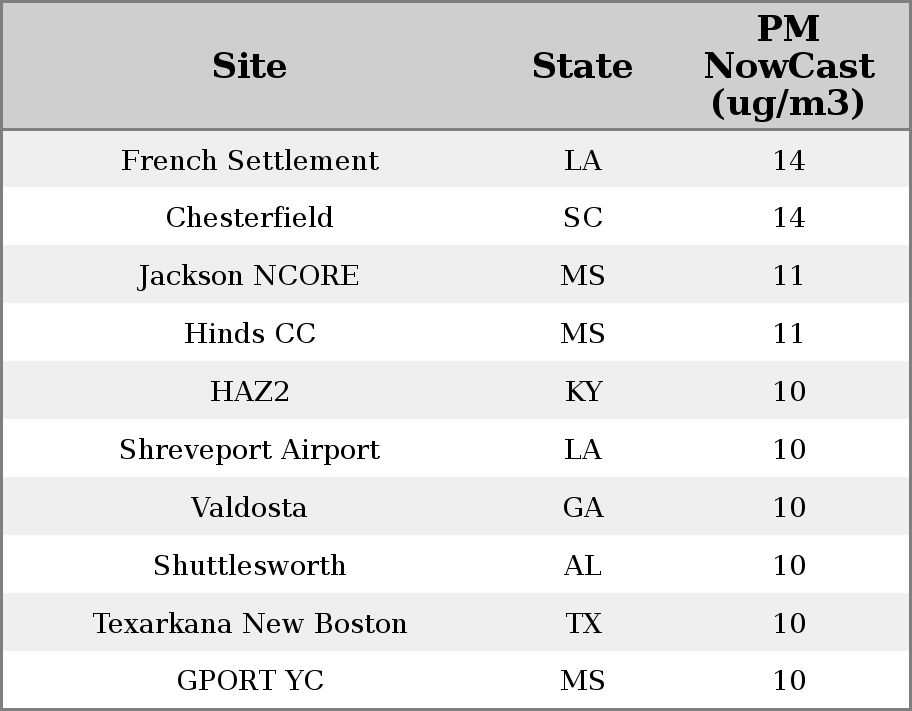Select the GPORT YC site cell
This screenshot has width=912, height=711.
250,680
